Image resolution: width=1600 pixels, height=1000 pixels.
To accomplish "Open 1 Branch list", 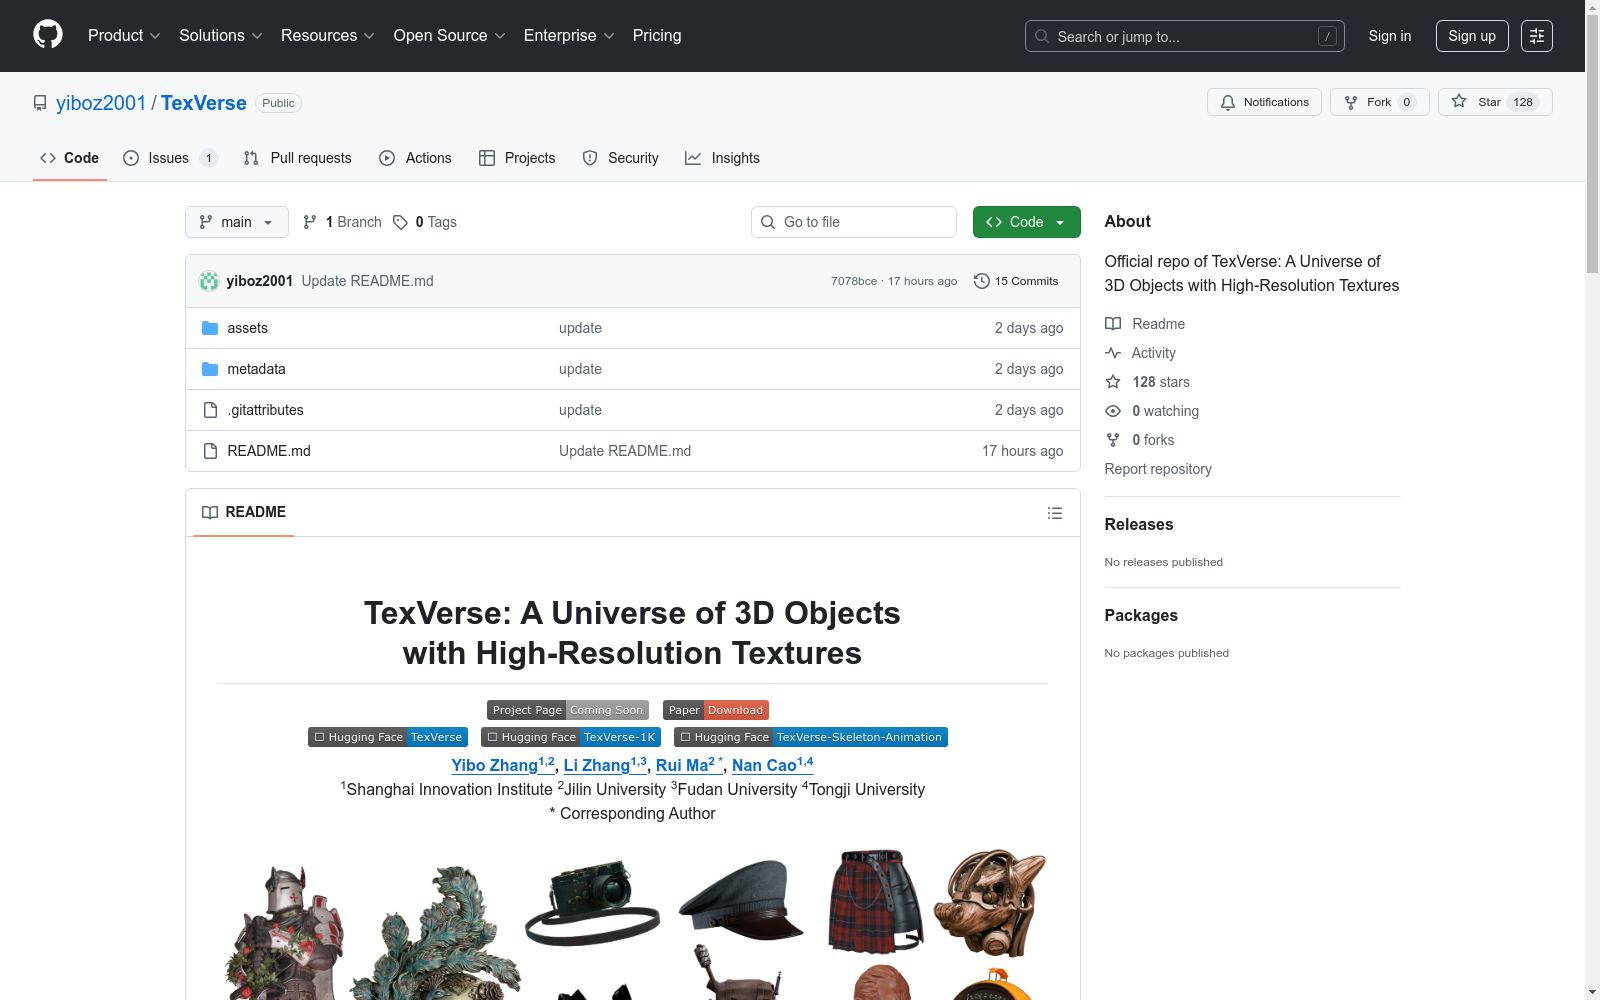I will click(x=342, y=222).
